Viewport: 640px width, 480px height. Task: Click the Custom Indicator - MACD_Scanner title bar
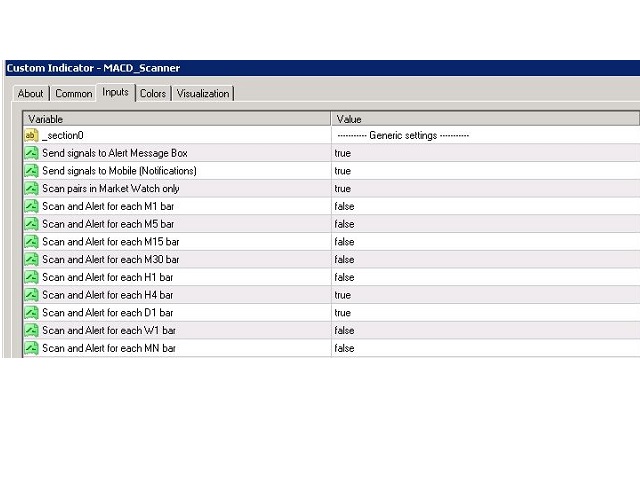tap(322, 68)
